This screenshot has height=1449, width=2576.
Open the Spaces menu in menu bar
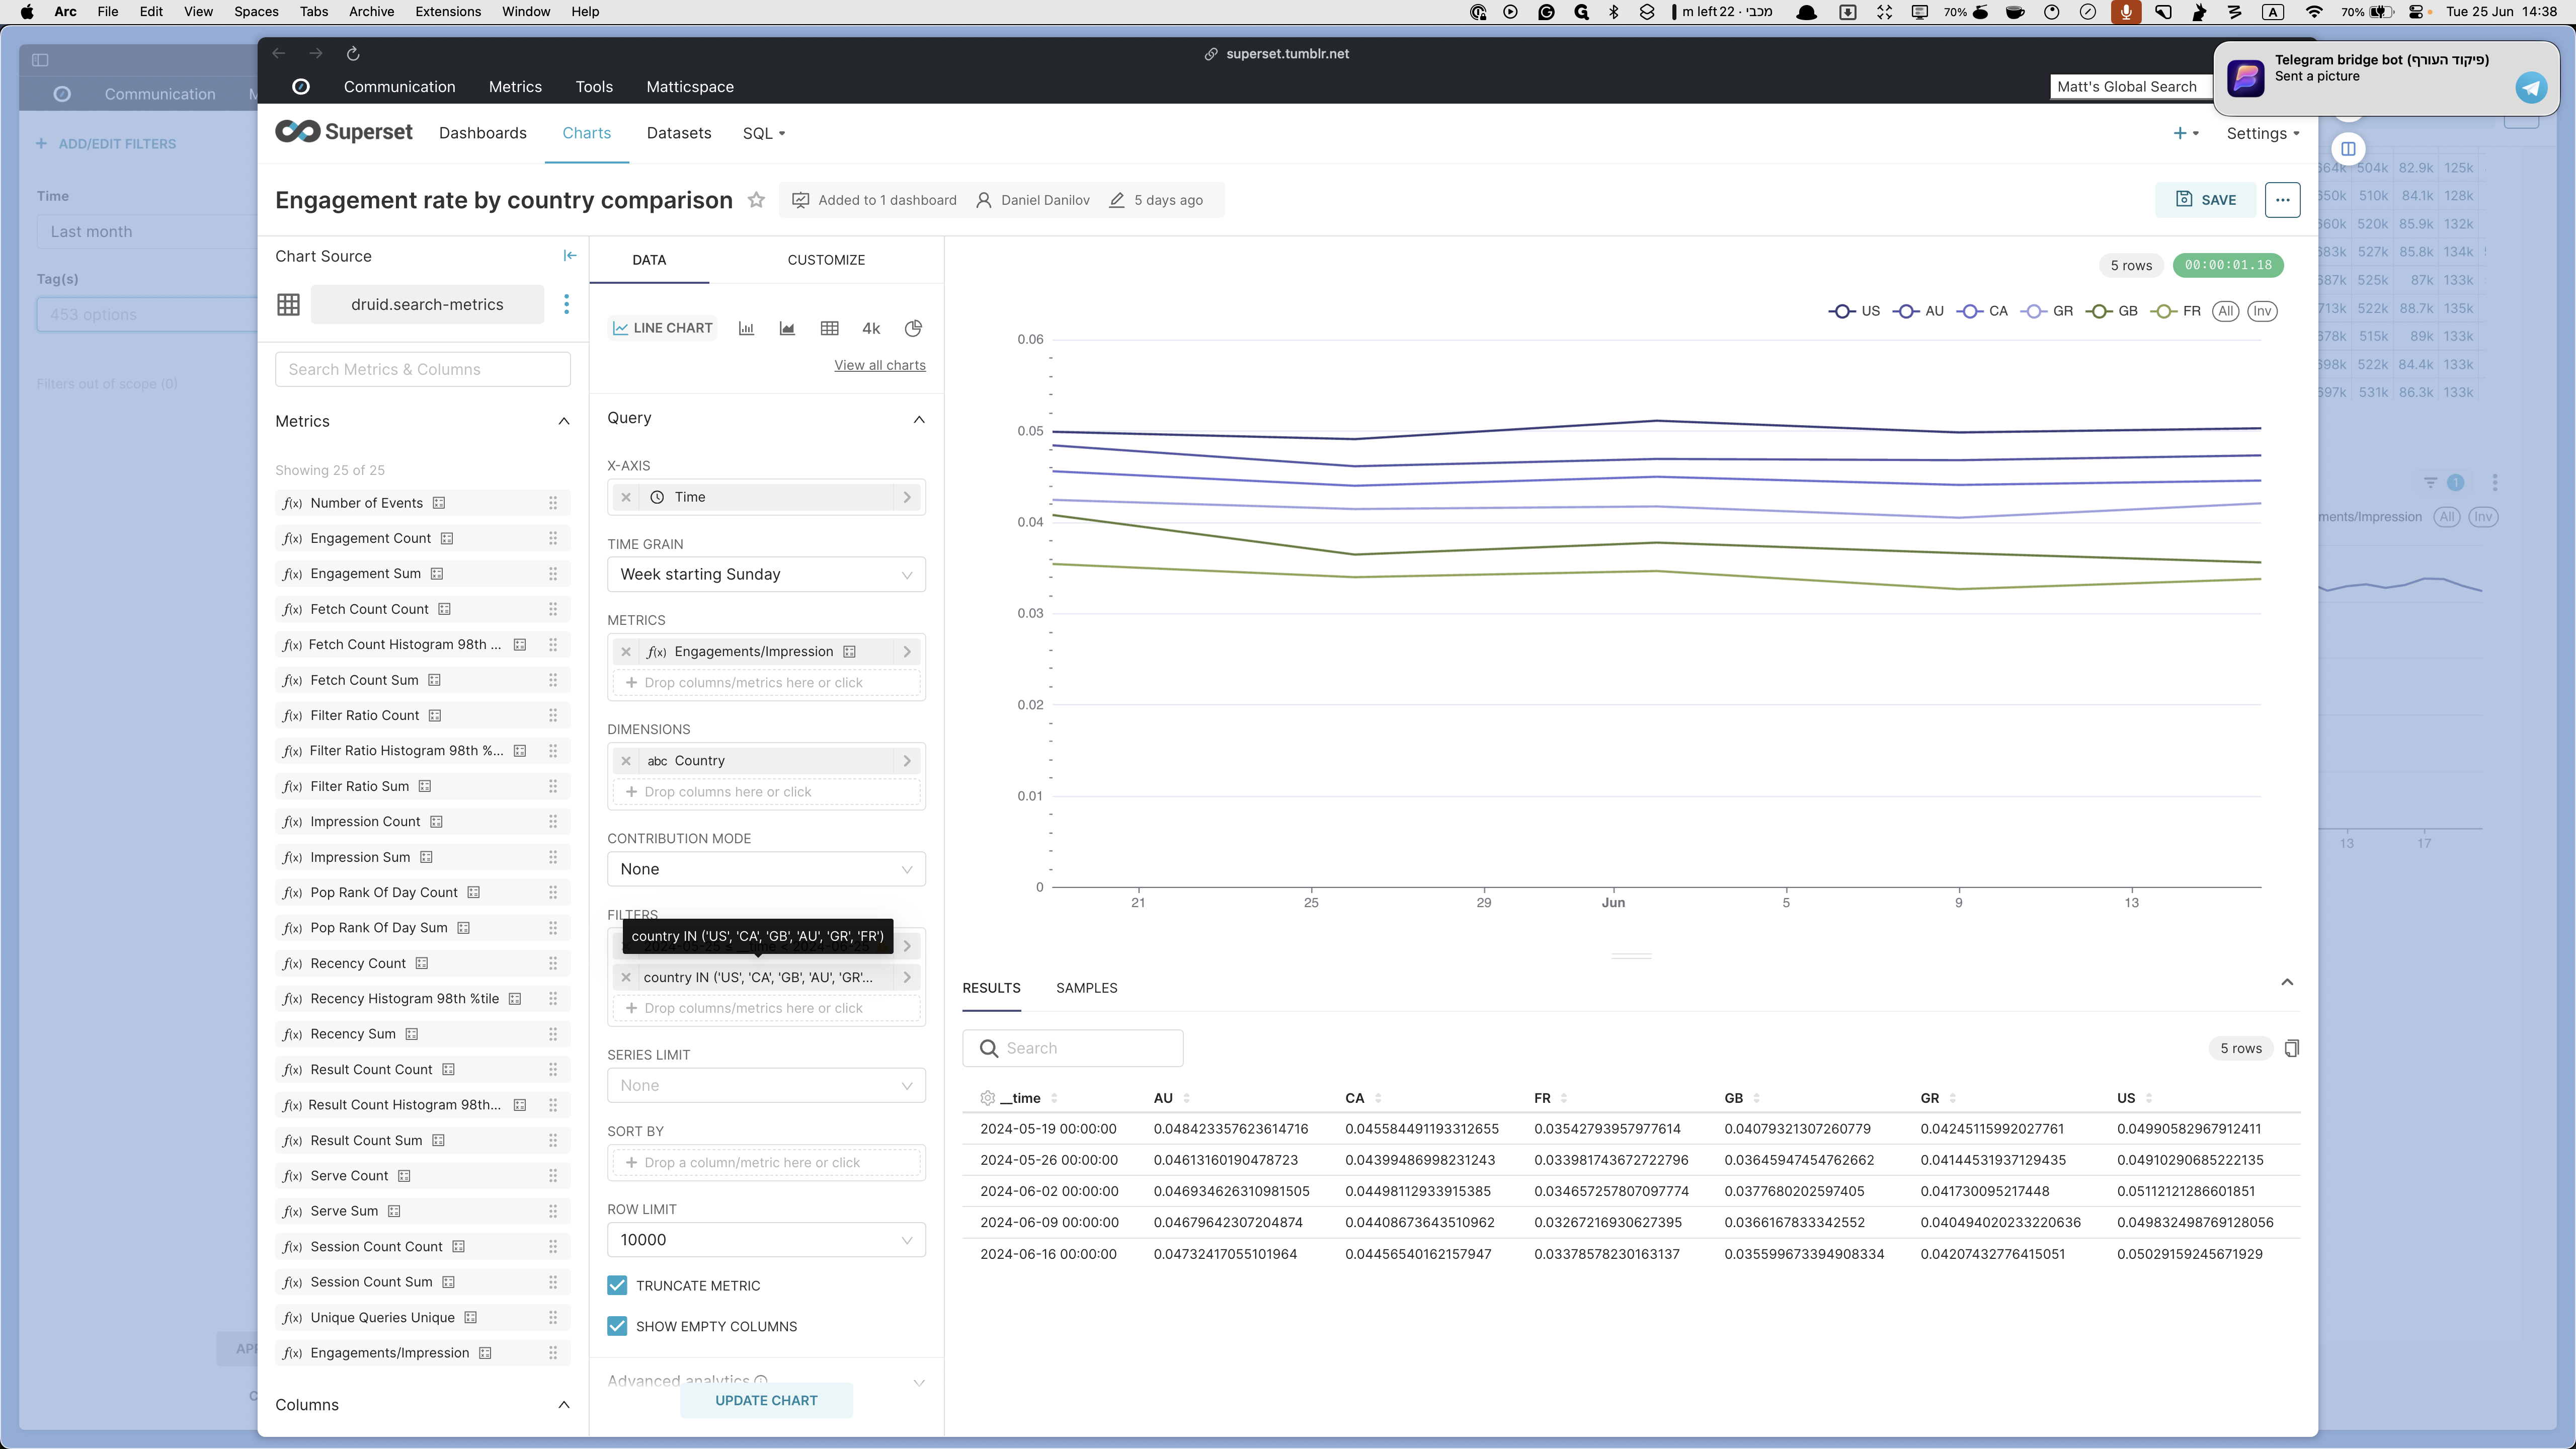coord(256,12)
